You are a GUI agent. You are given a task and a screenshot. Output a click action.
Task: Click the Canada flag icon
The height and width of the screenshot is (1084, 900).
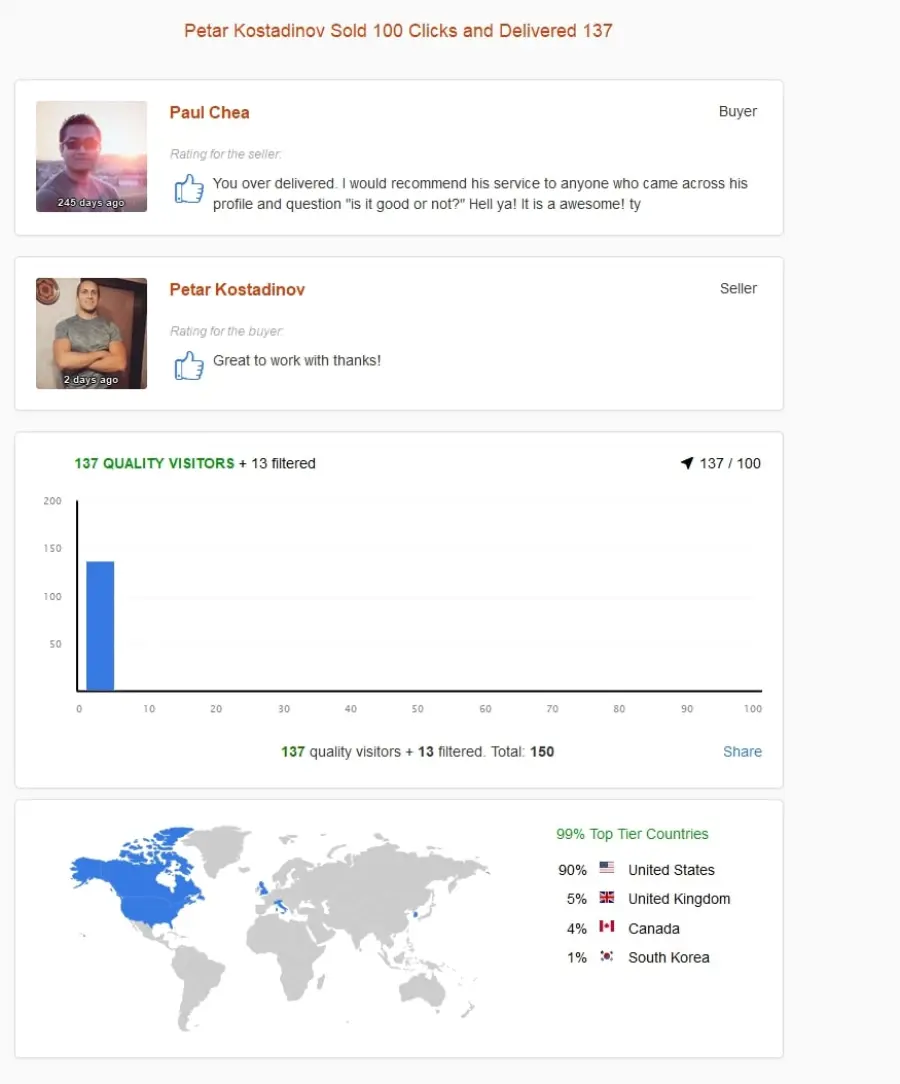(x=606, y=926)
